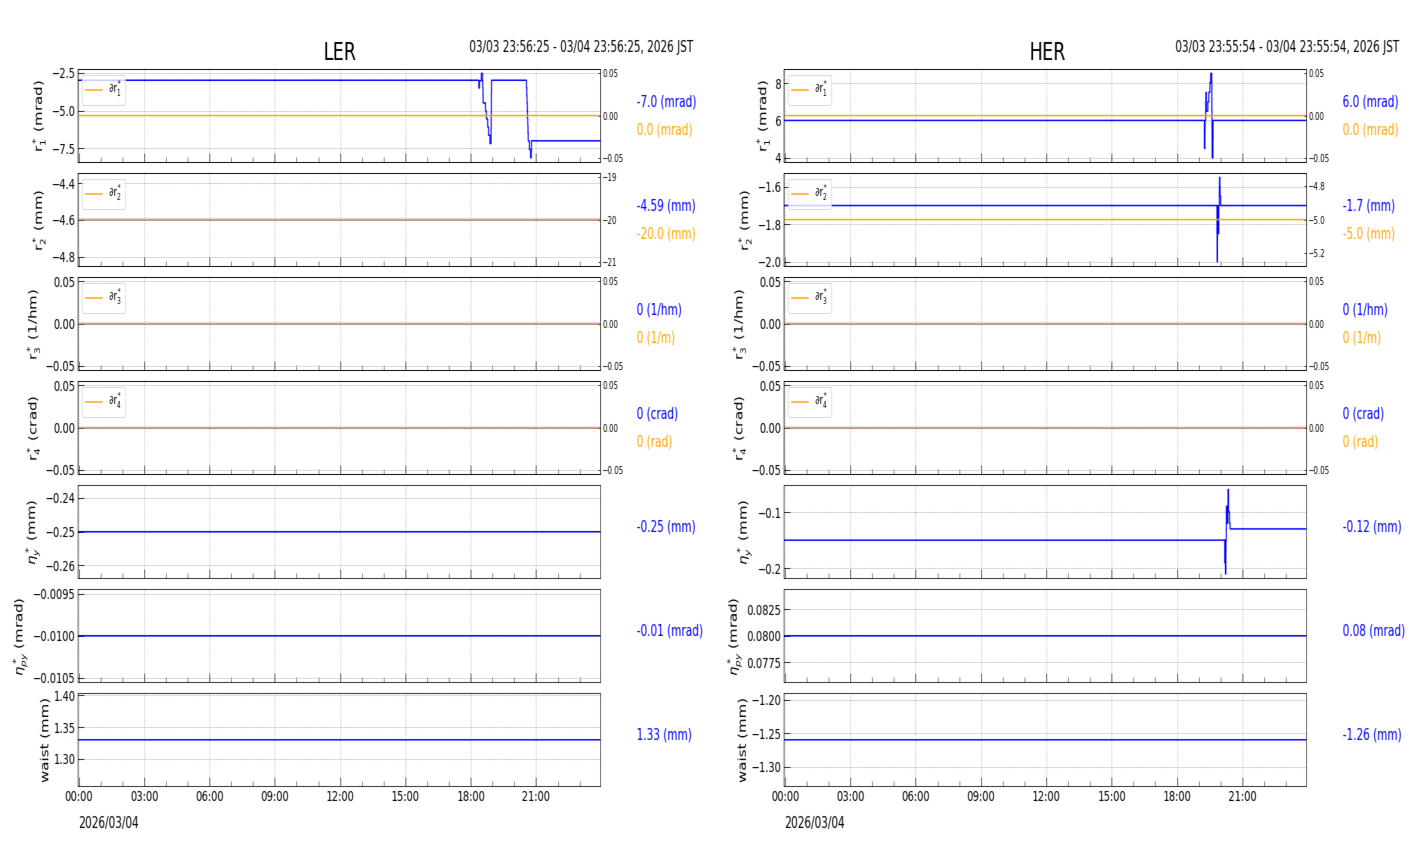Click the LER waist (mm) axis label
This screenshot has height=864, width=1412.
(x=43, y=740)
